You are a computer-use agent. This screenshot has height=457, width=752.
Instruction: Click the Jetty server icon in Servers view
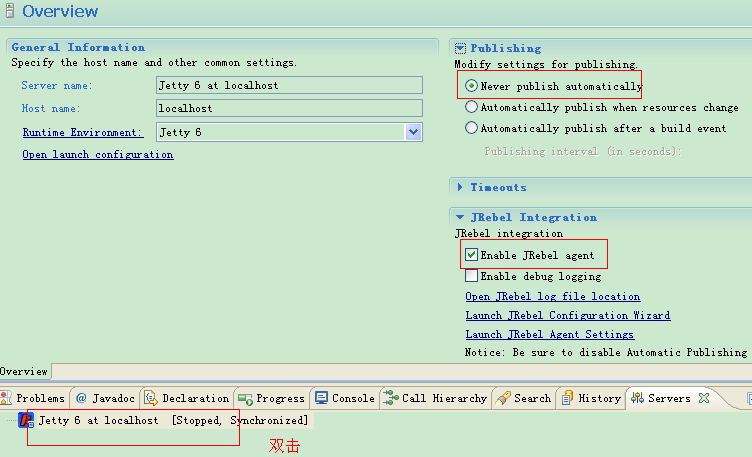(25, 420)
